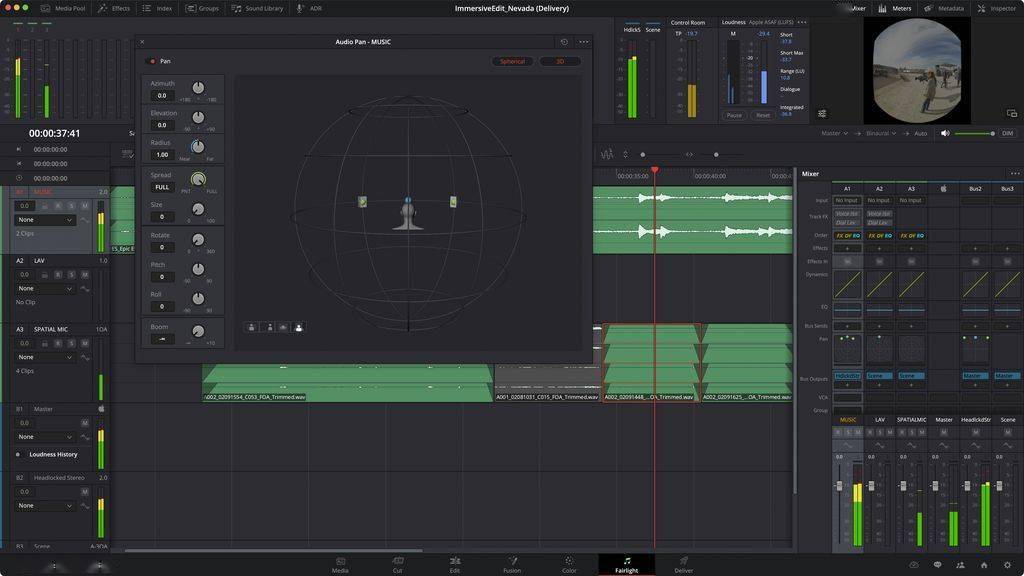Viewport: 1024px width, 576px height.
Task: Select the second panner view icon
Action: [269, 327]
